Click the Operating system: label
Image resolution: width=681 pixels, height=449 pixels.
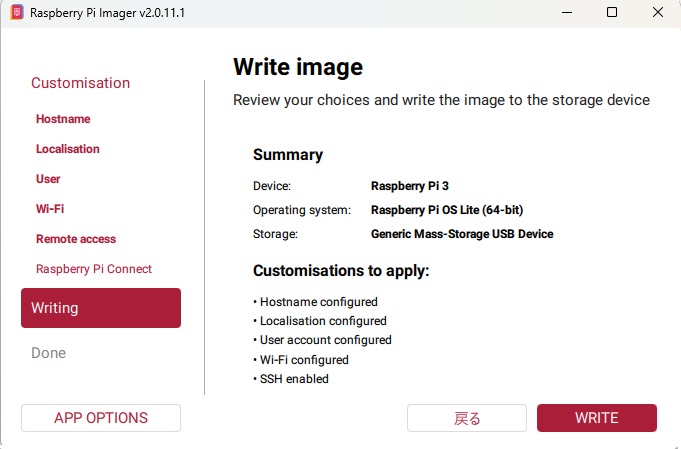point(302,210)
